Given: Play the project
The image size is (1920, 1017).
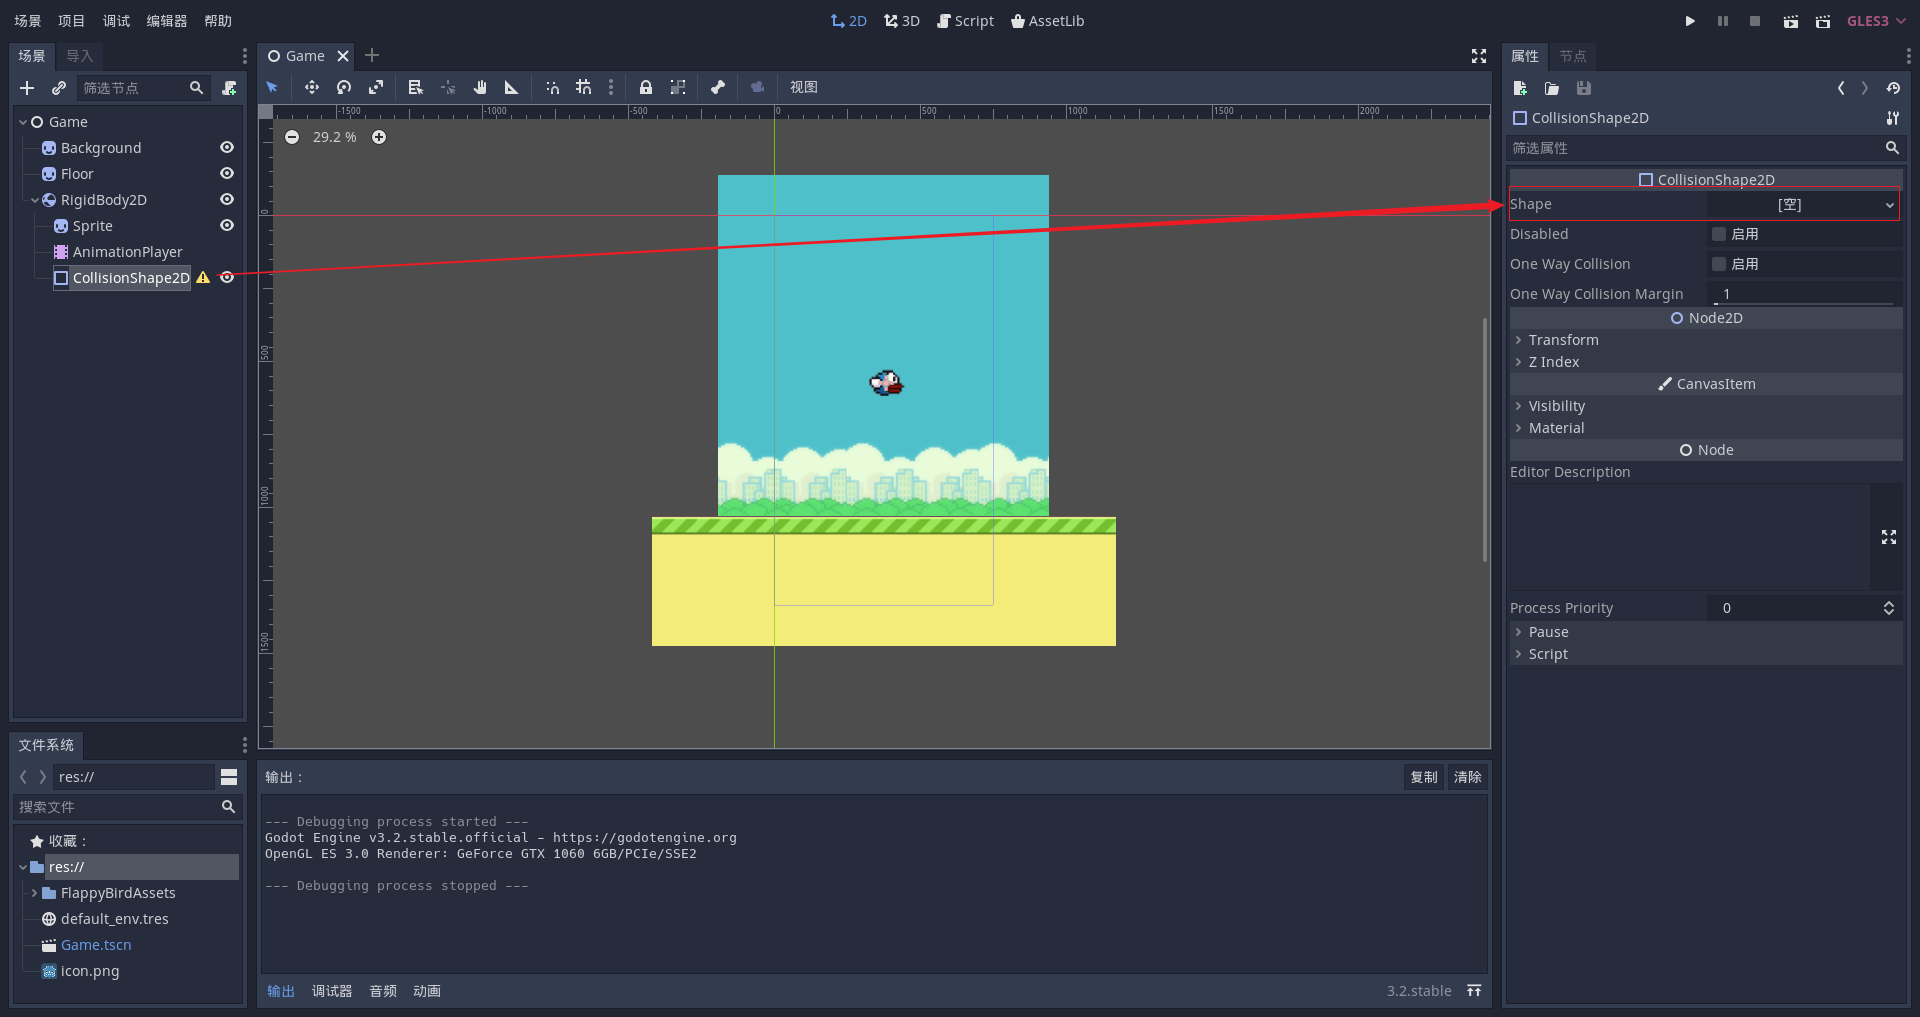Looking at the screenshot, I should click(x=1690, y=21).
